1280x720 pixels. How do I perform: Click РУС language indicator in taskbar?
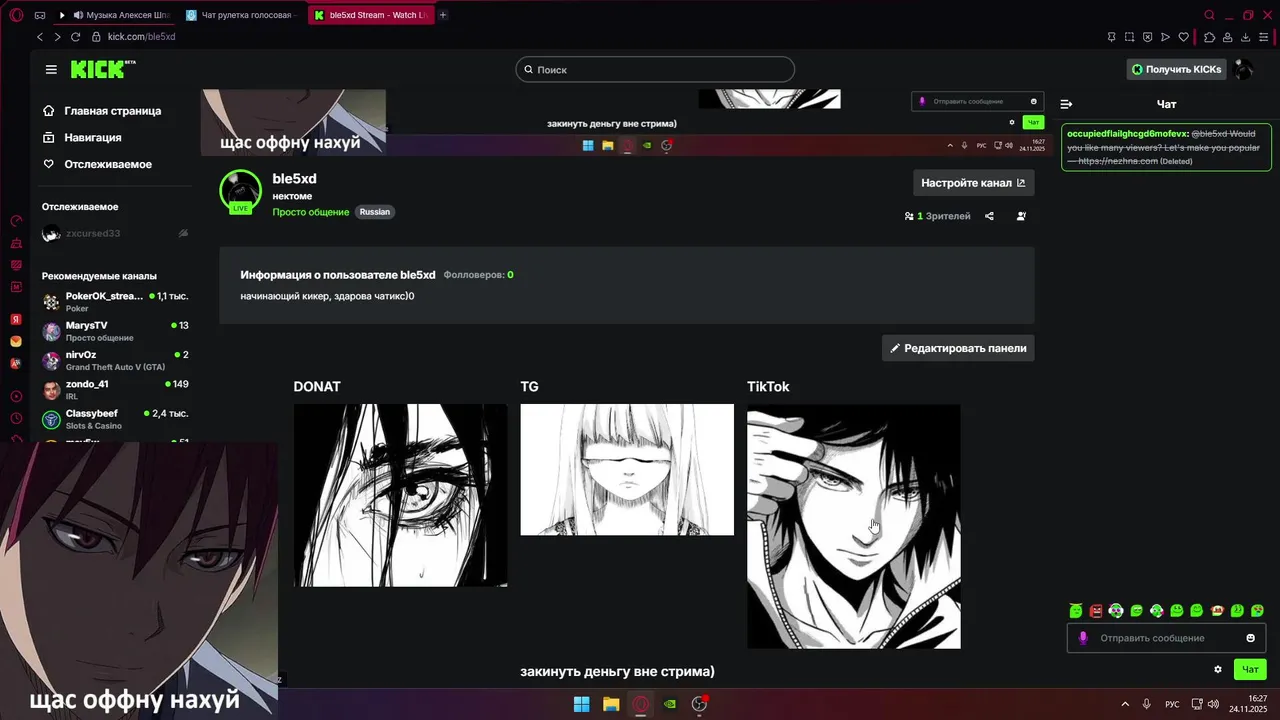pyautogui.click(x=1173, y=704)
